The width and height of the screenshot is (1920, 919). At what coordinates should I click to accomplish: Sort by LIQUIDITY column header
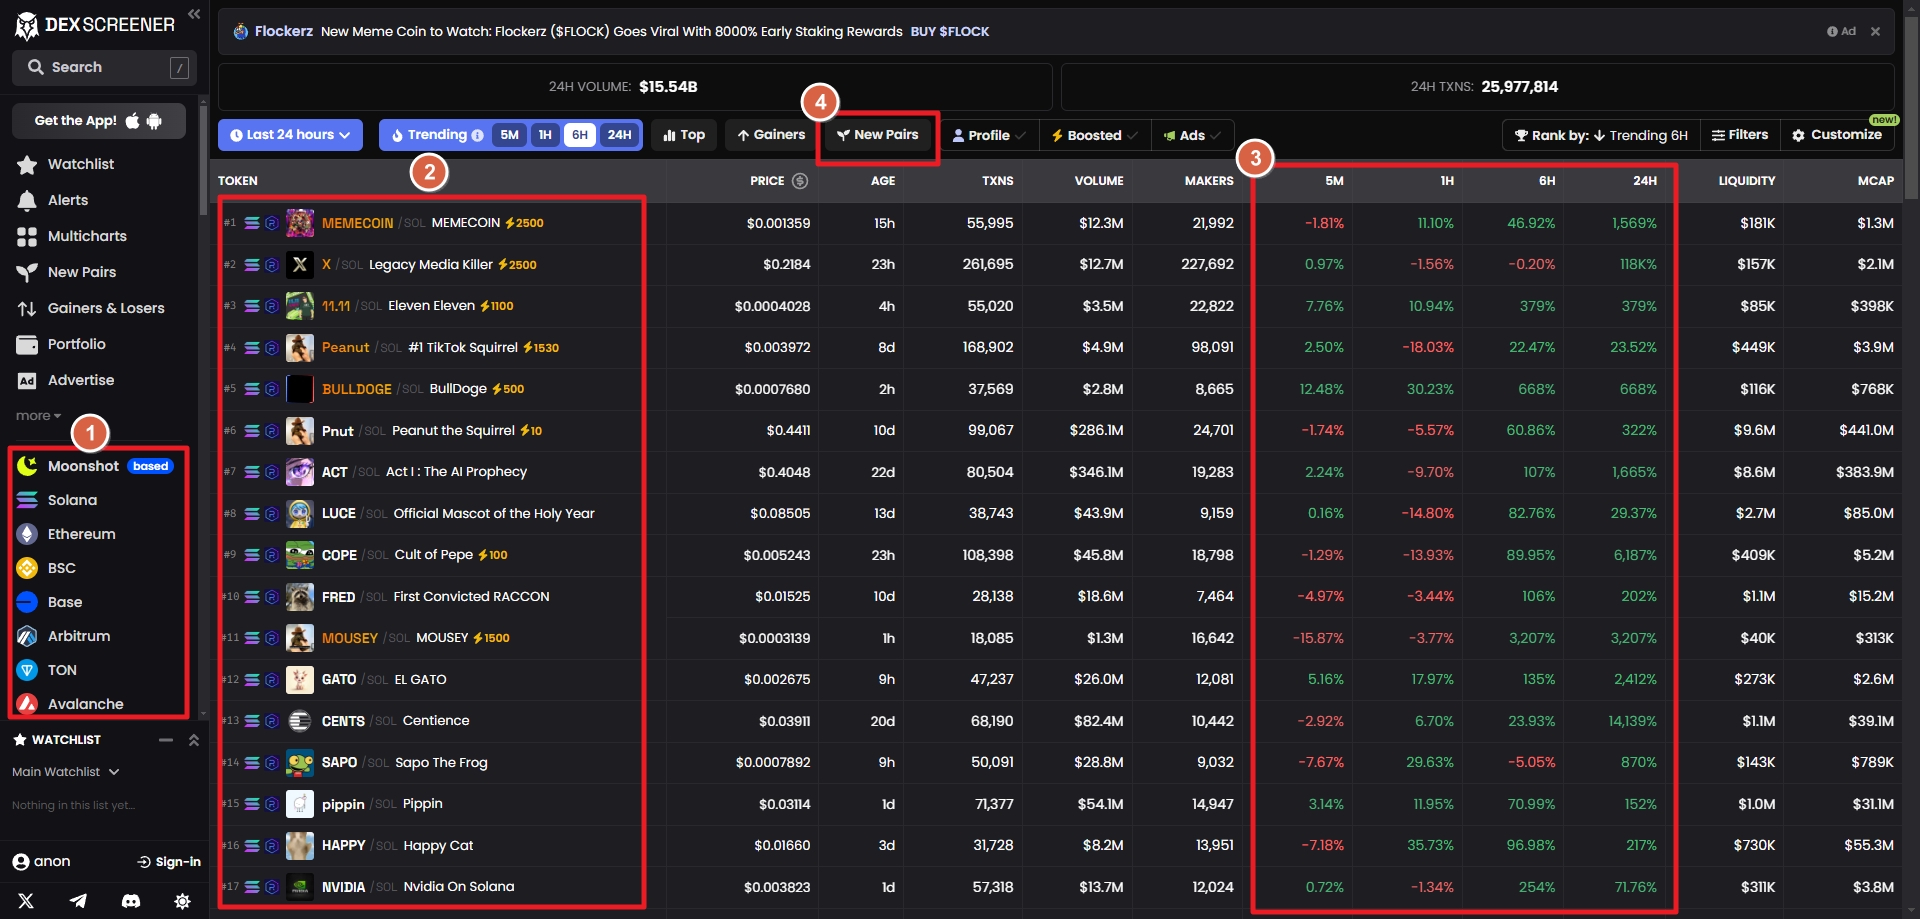click(1747, 181)
